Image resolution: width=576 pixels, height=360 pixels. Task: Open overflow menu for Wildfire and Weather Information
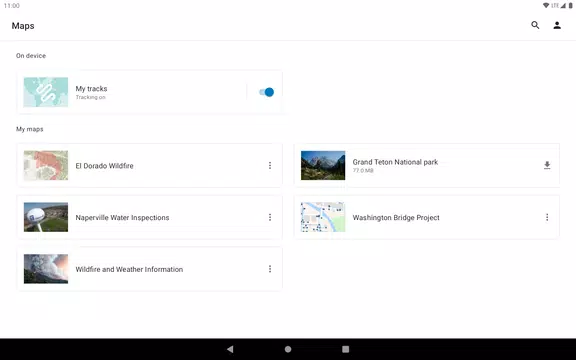pyautogui.click(x=270, y=269)
